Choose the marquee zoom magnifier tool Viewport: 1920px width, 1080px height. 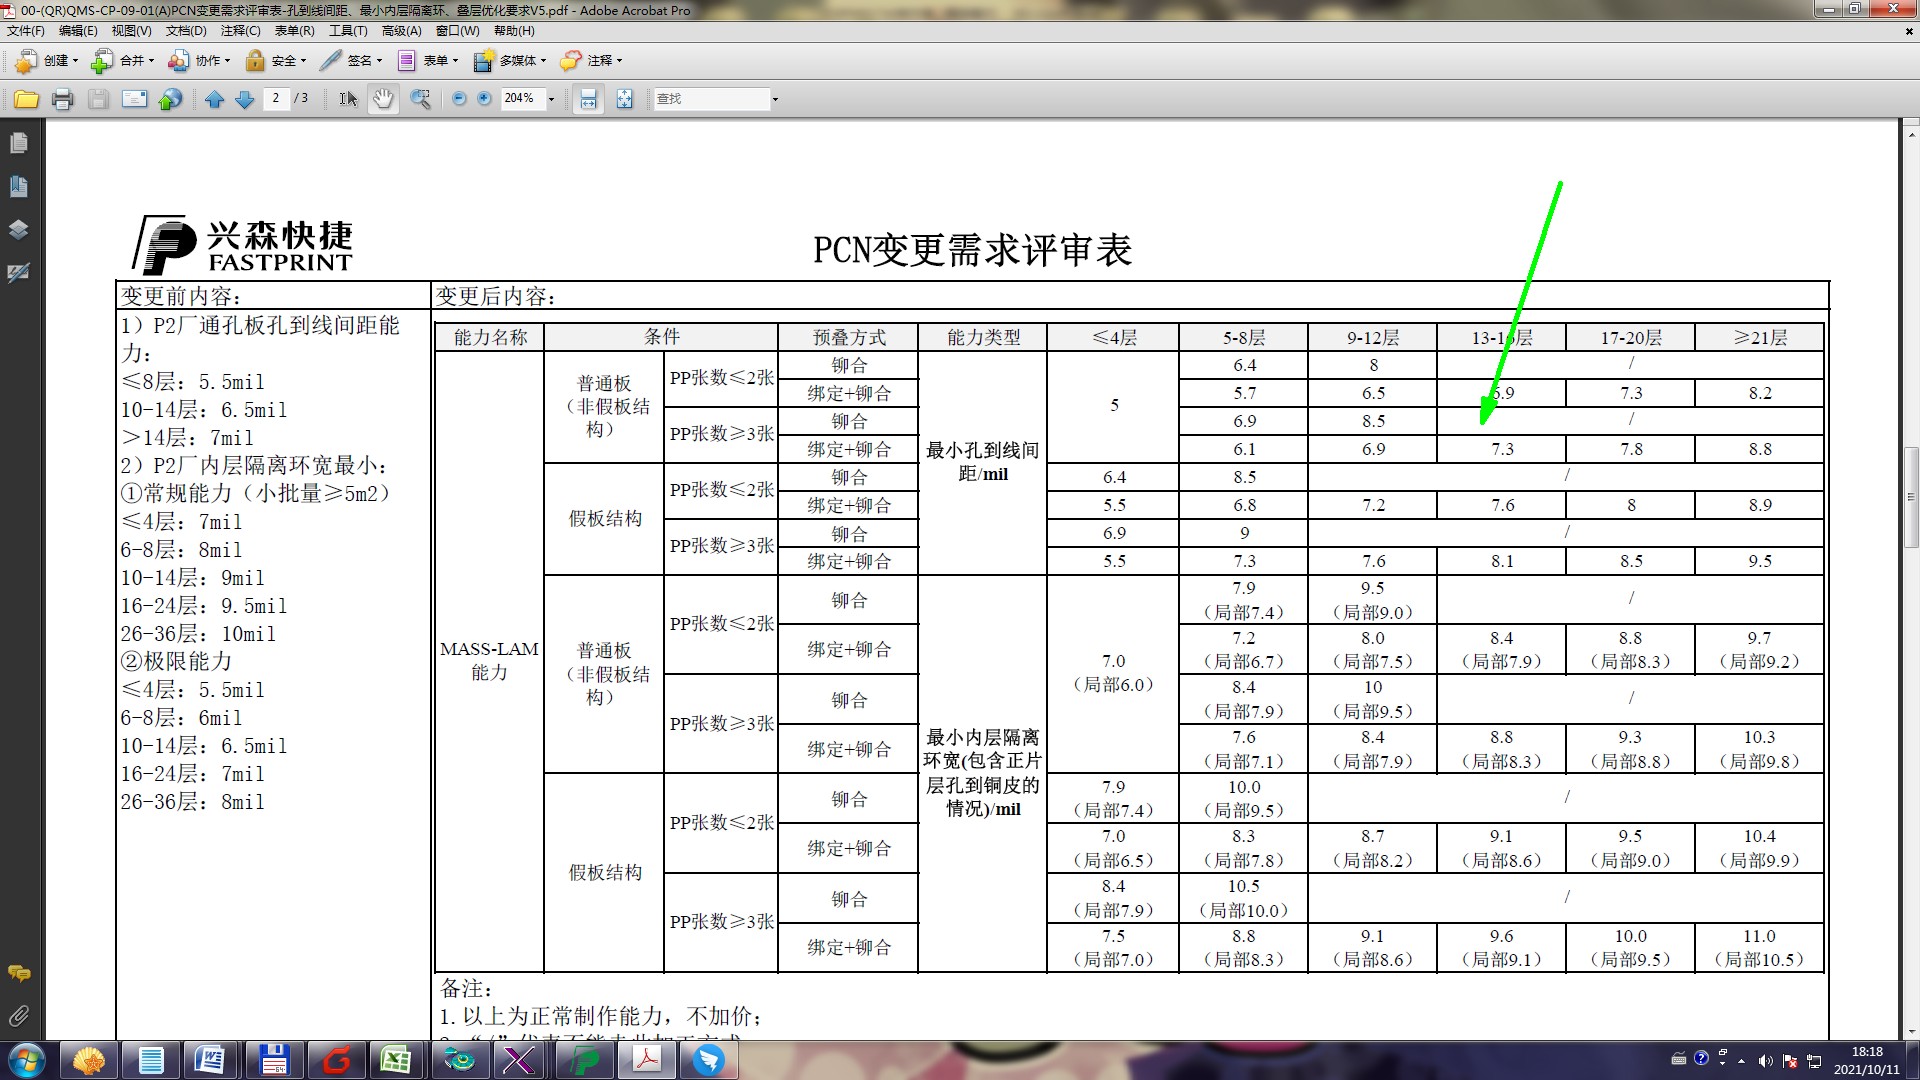[420, 99]
